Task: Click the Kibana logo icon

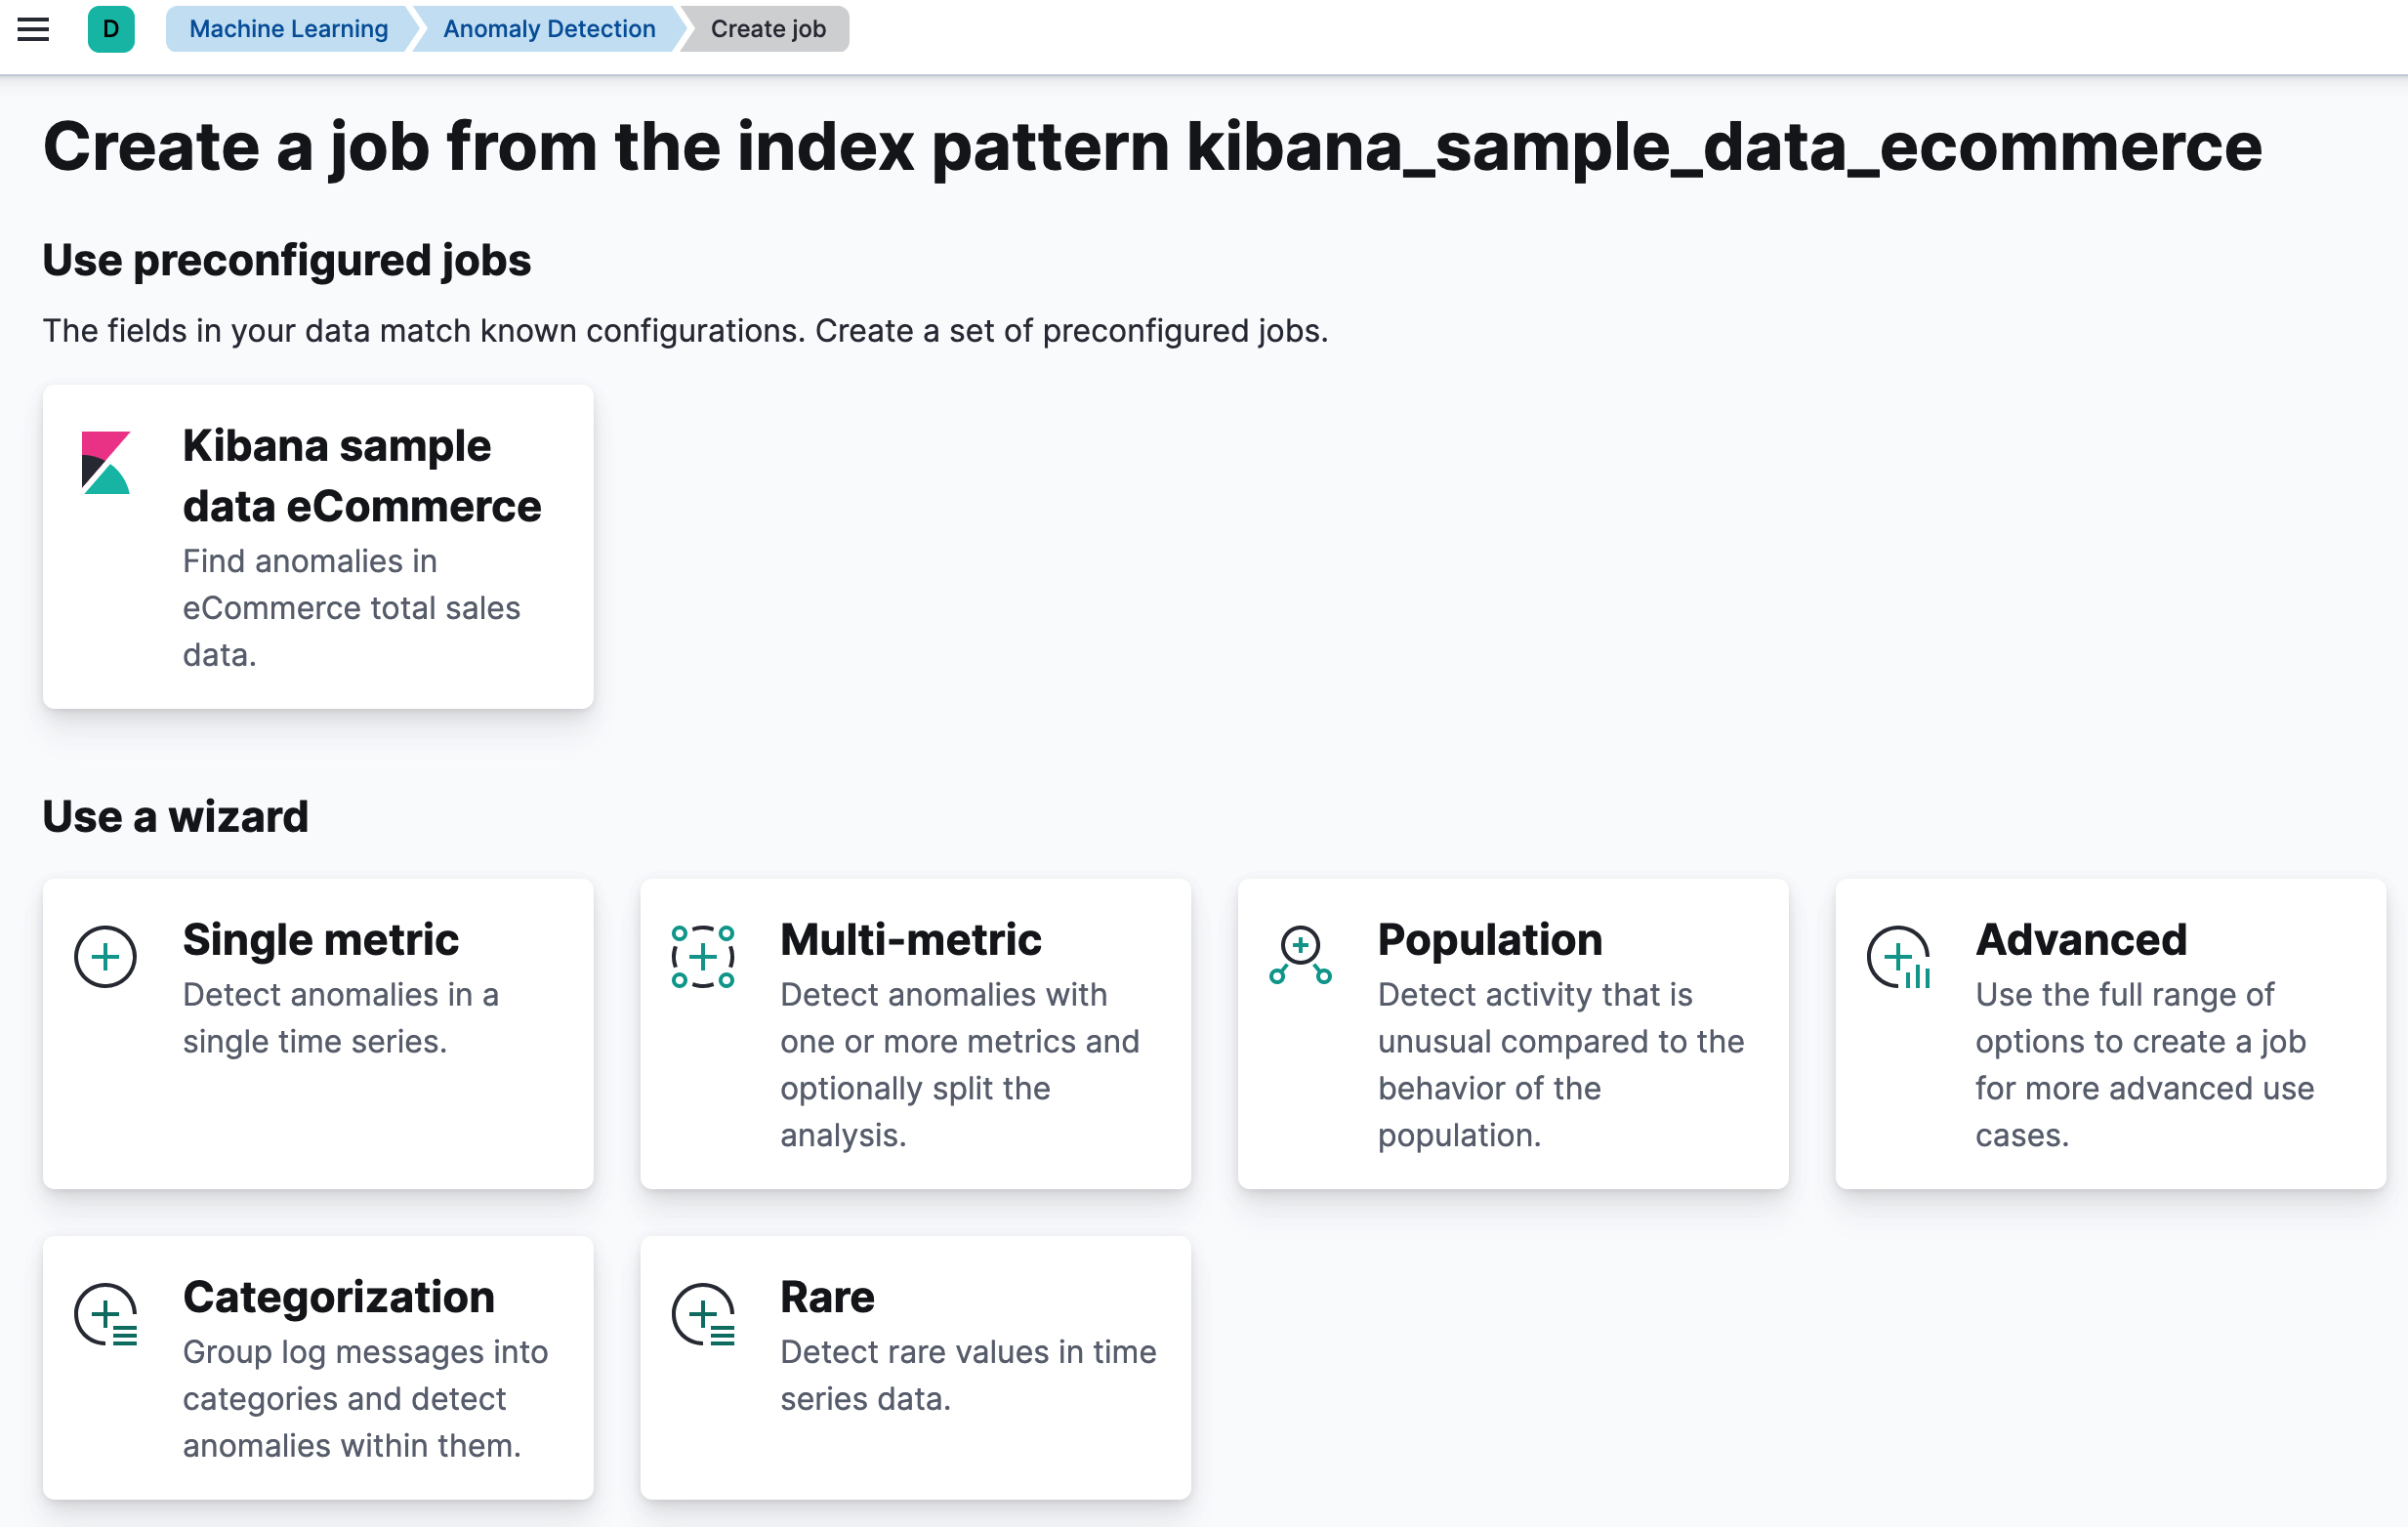Action: 106,462
